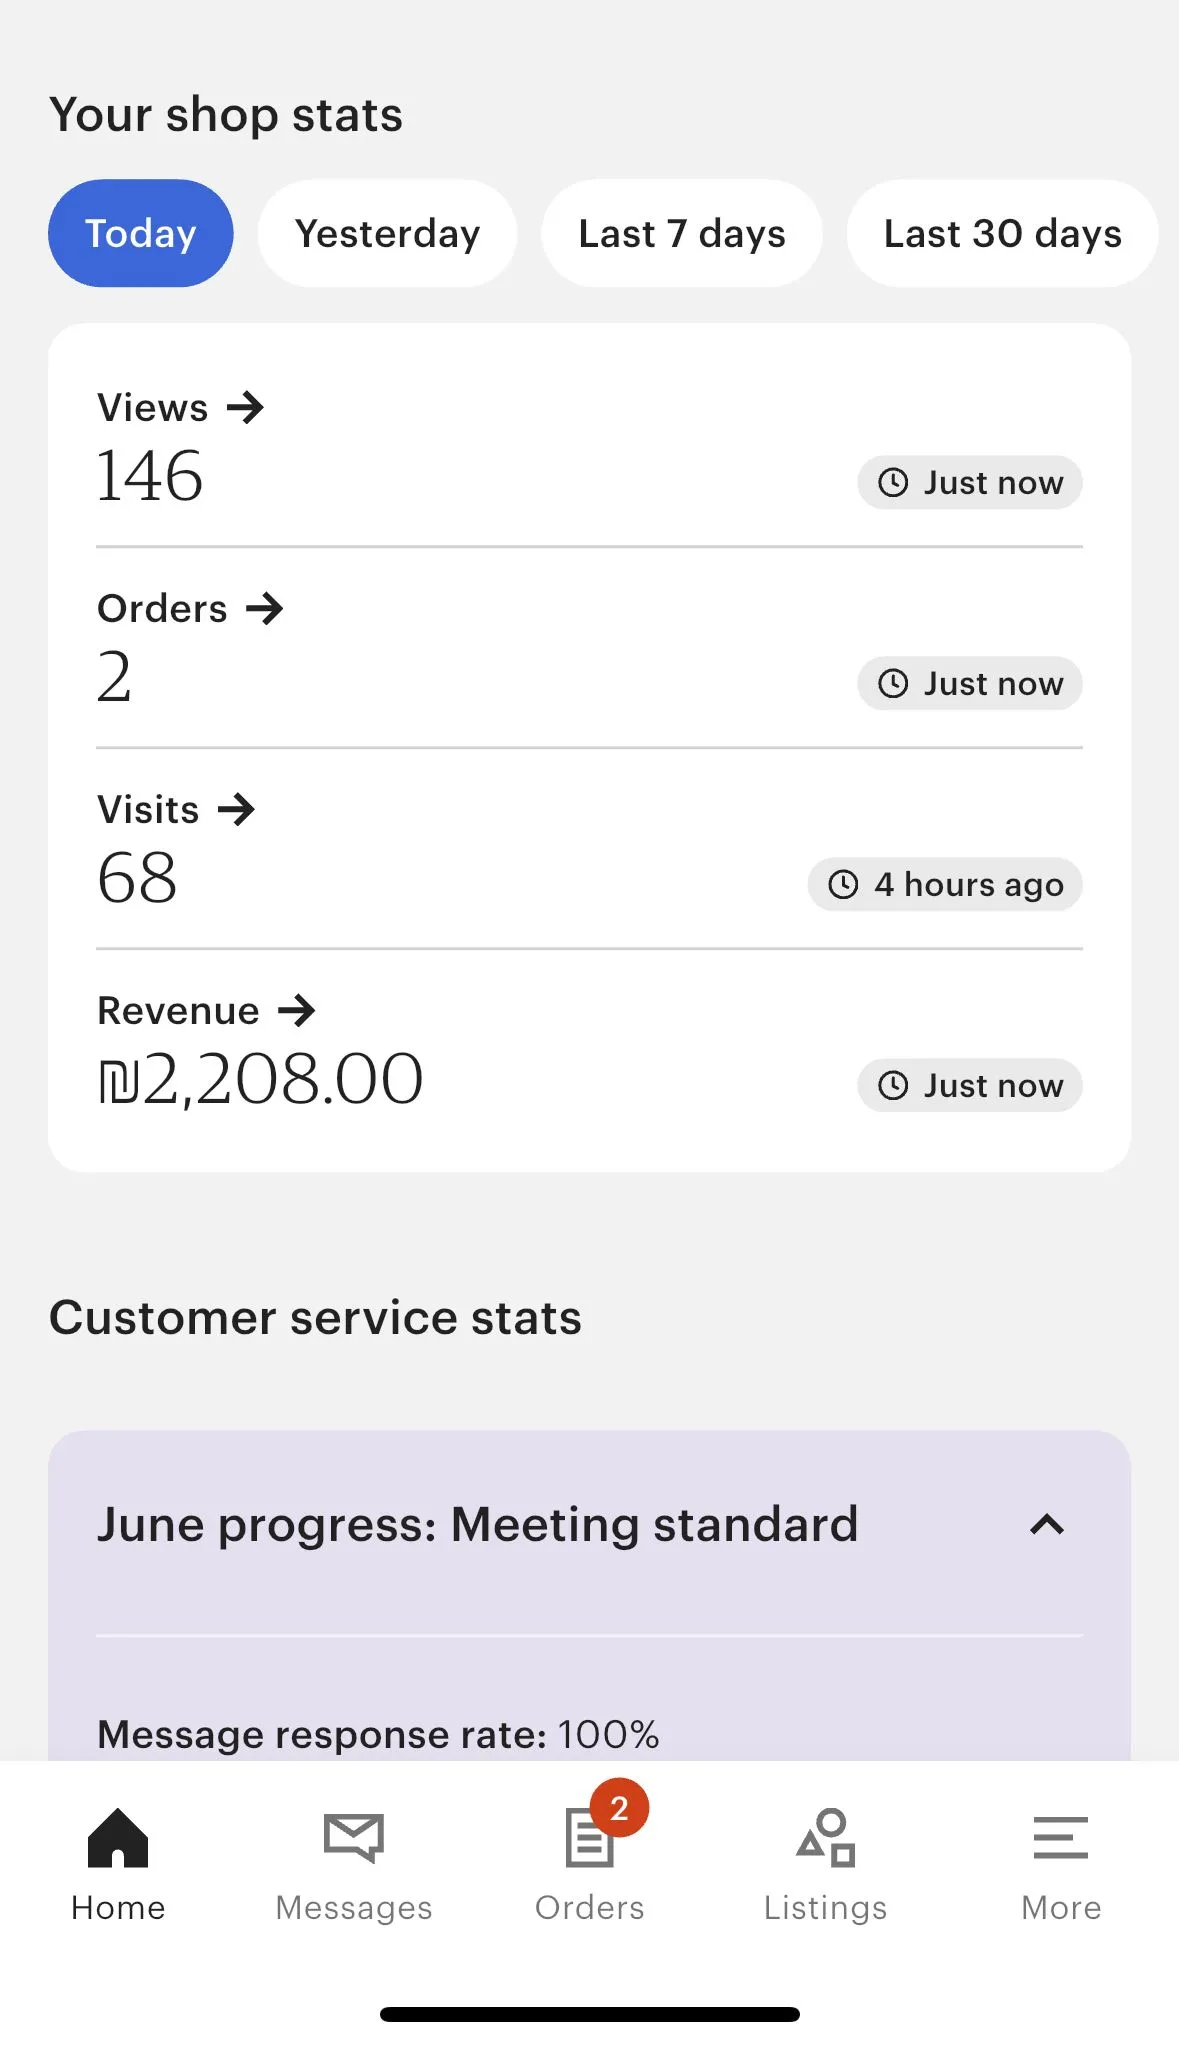This screenshot has width=1179, height=2046.
Task: Tap Just now badge beside Views
Action: tap(970, 483)
